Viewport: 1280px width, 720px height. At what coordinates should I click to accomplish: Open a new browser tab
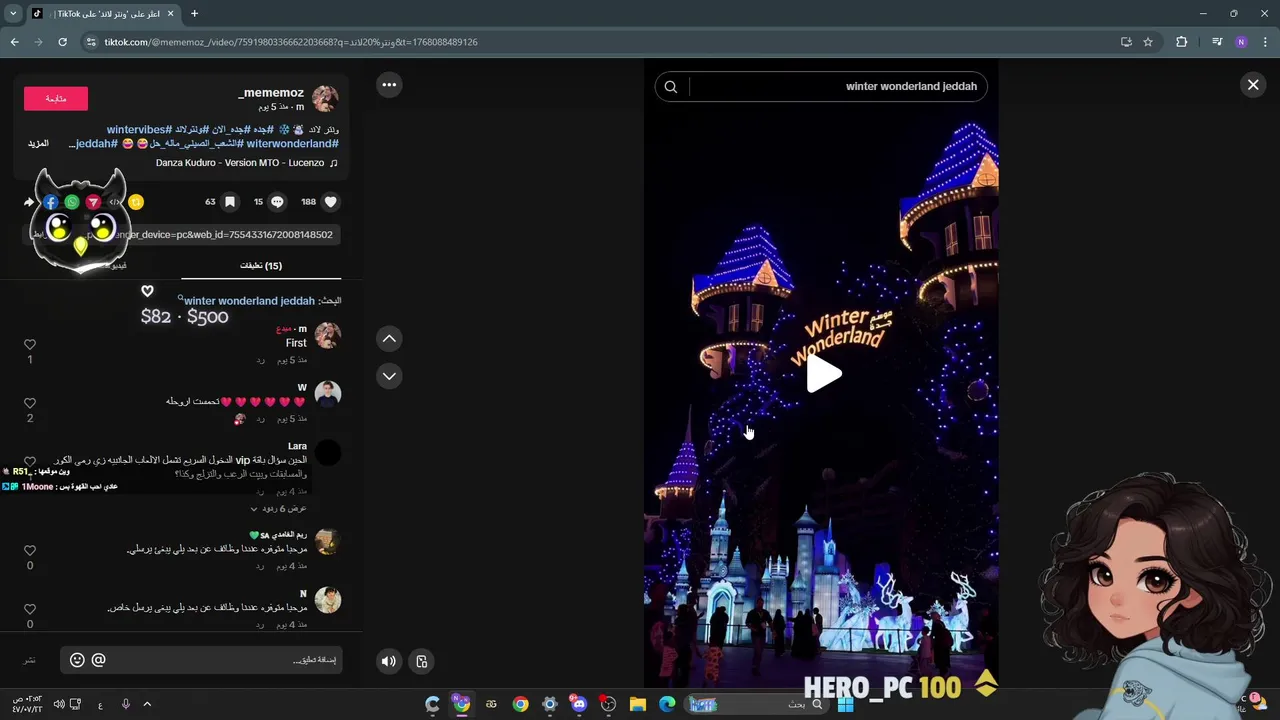194,14
